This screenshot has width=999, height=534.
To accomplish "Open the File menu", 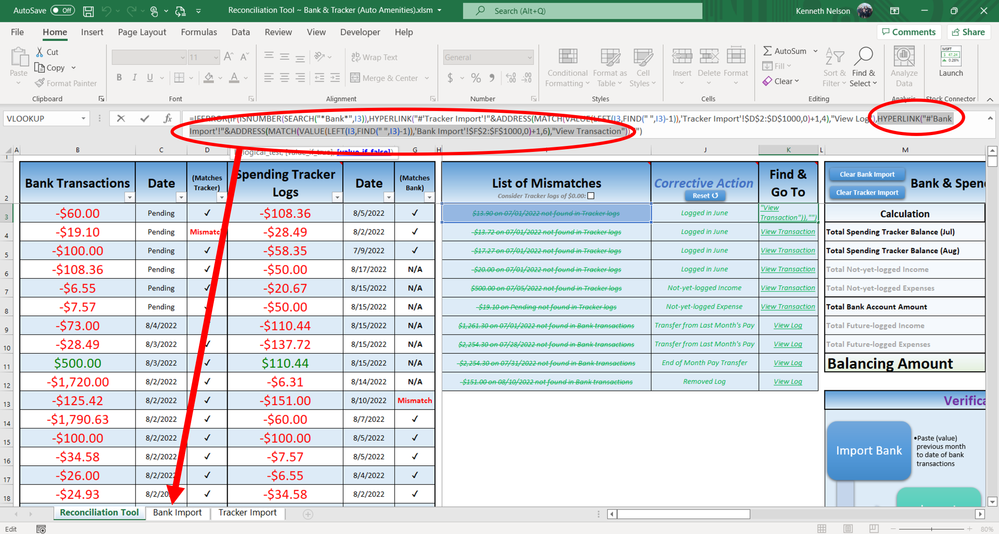I will pos(17,32).
